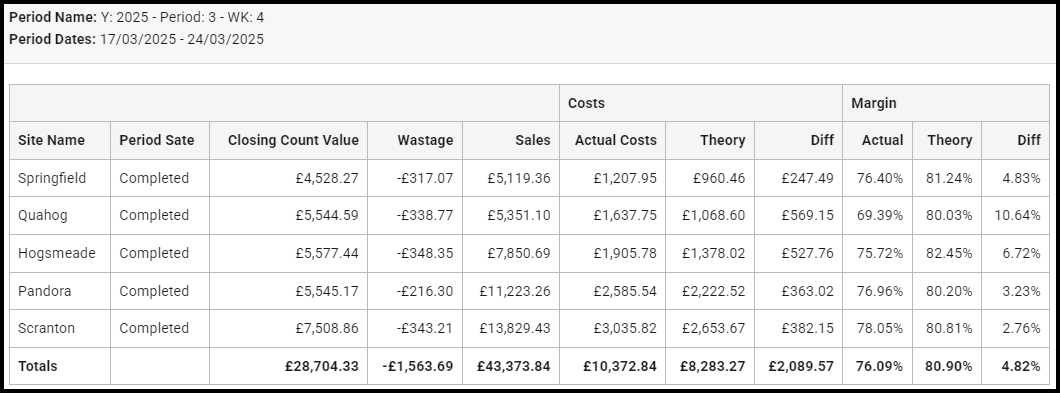
Task: Click the Totals row label
Action: point(38,366)
